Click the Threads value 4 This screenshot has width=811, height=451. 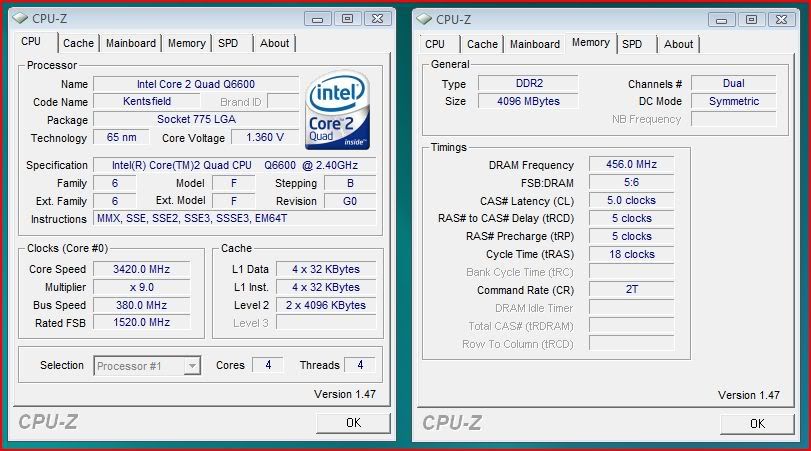click(x=360, y=365)
